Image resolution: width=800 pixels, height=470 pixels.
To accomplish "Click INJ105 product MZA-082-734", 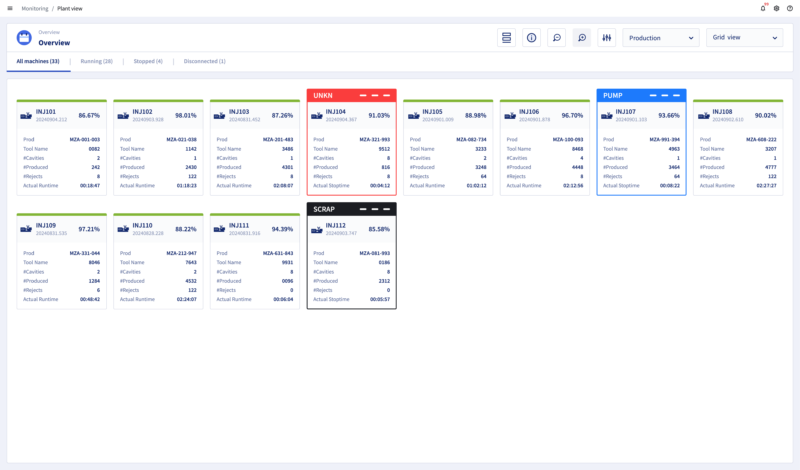I will [471, 139].
